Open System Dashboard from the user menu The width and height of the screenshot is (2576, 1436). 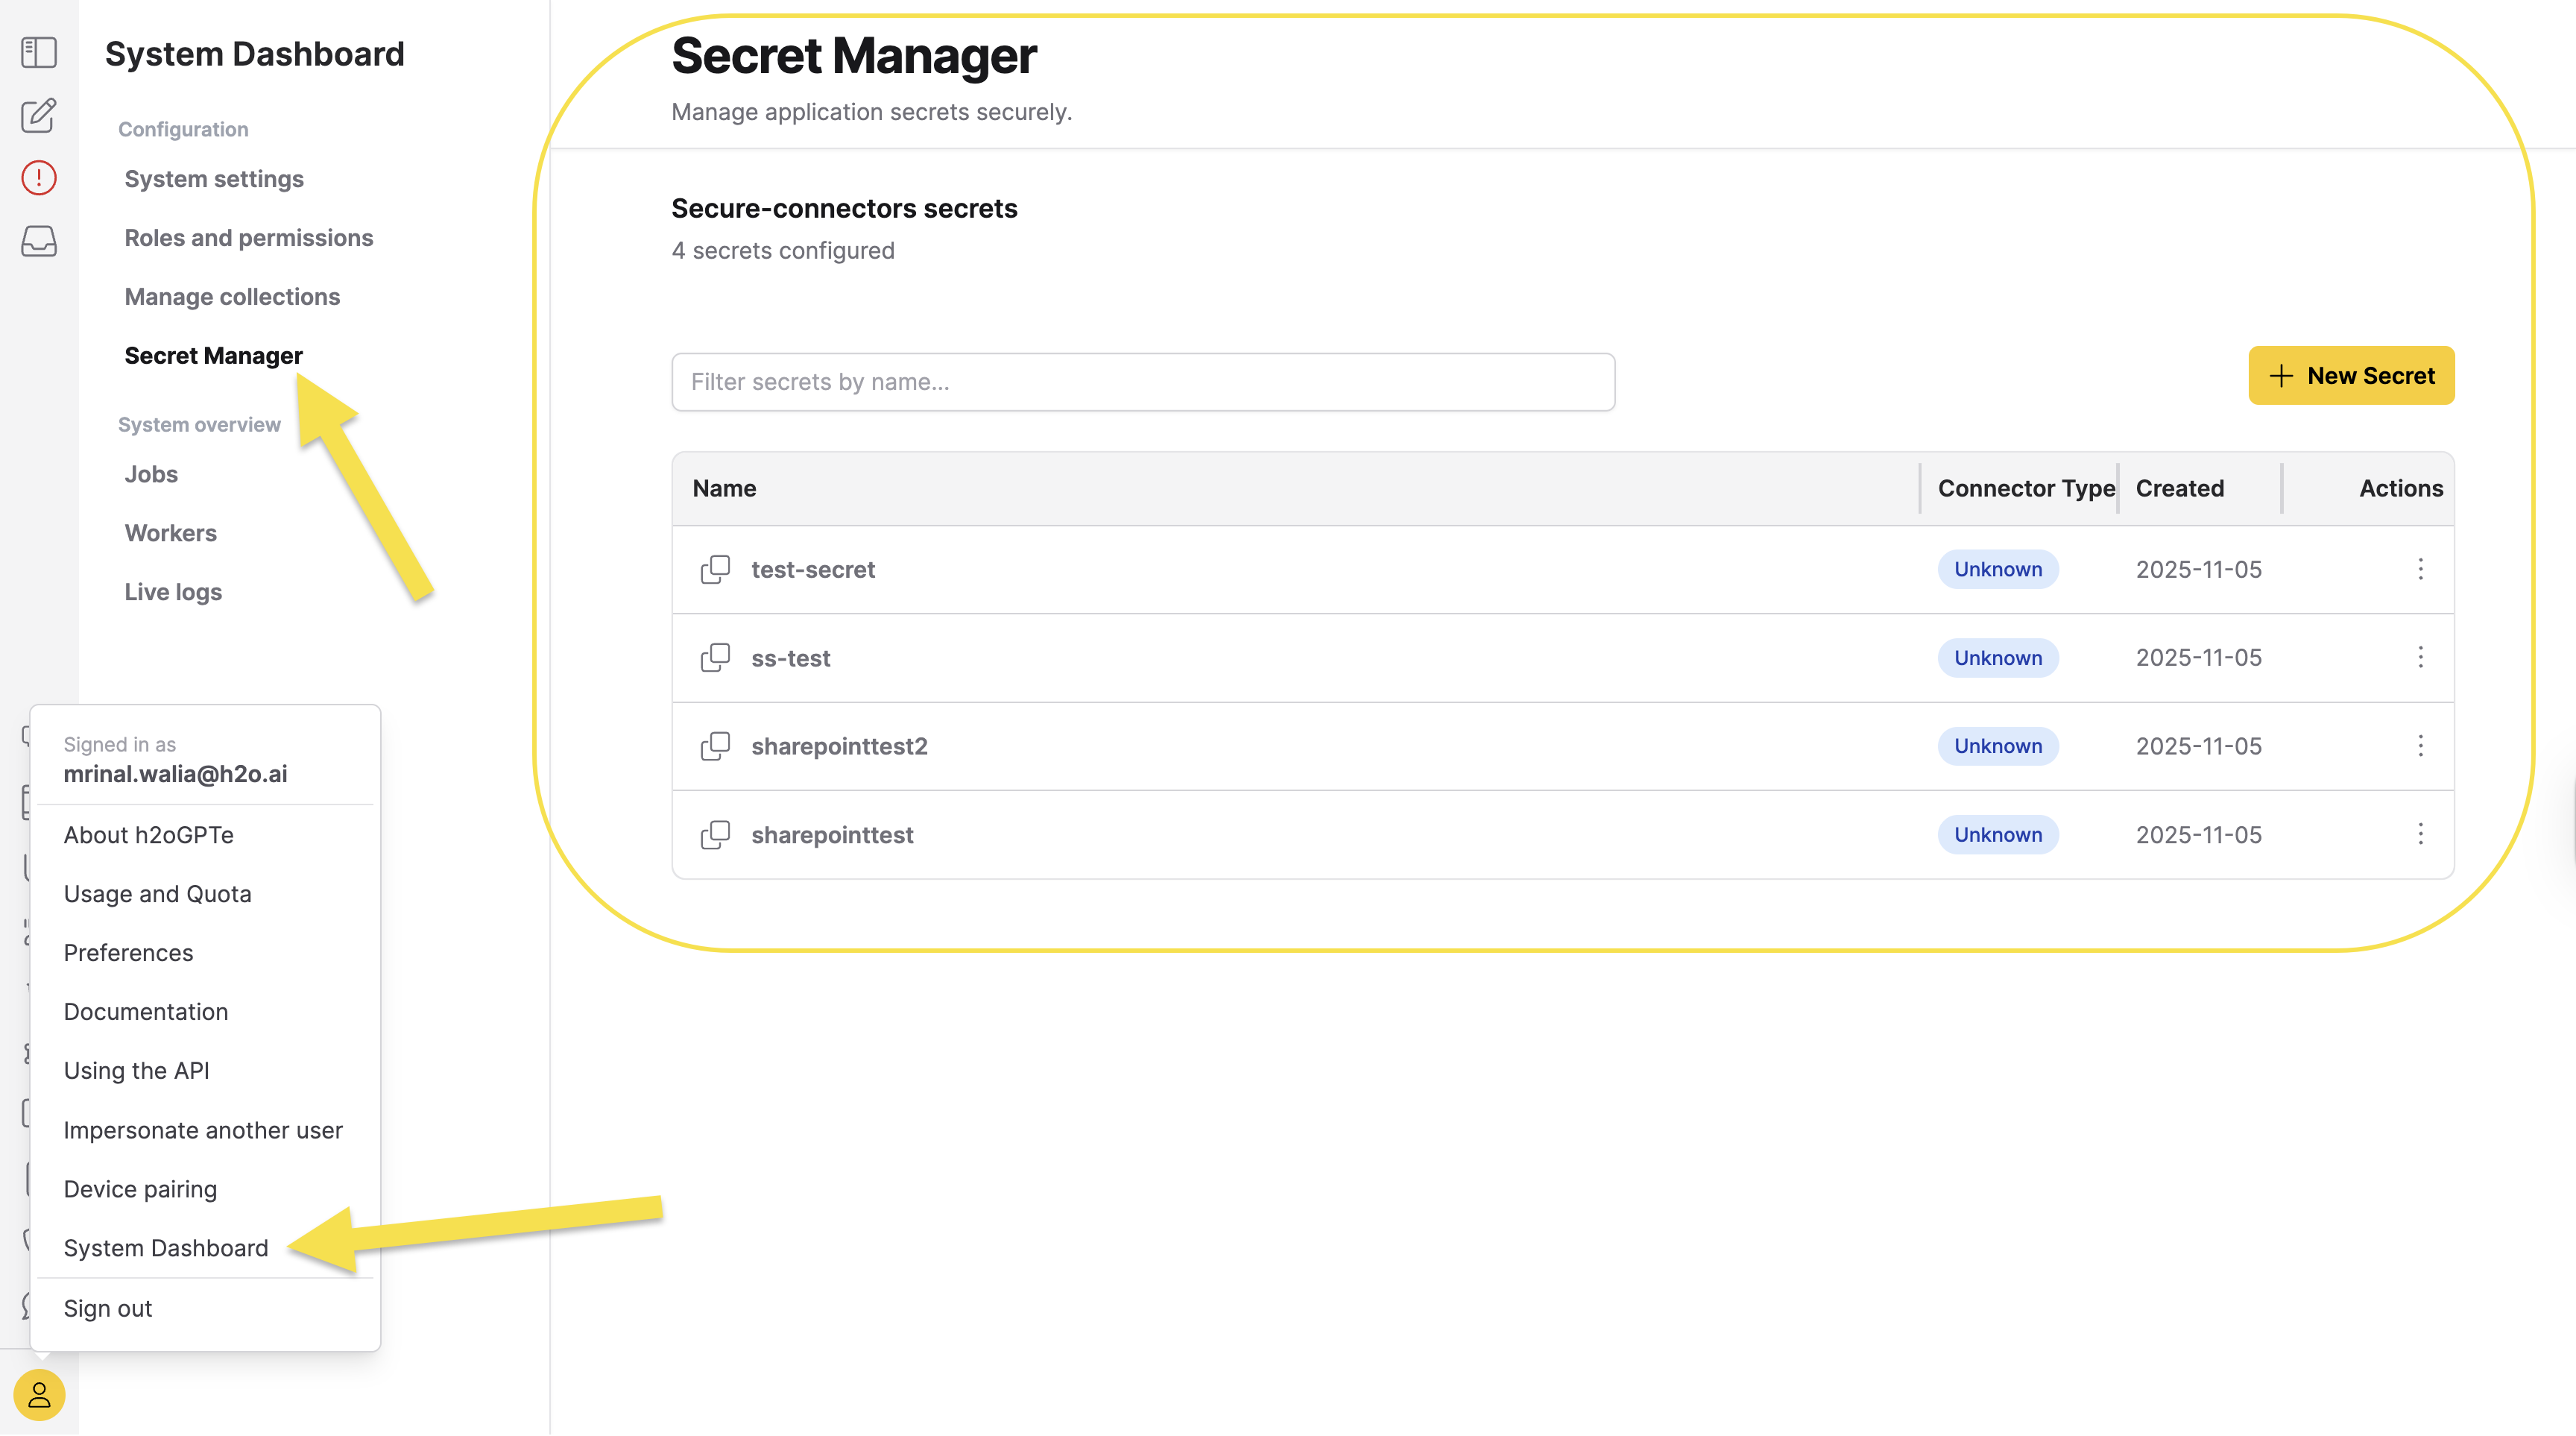[x=165, y=1247]
